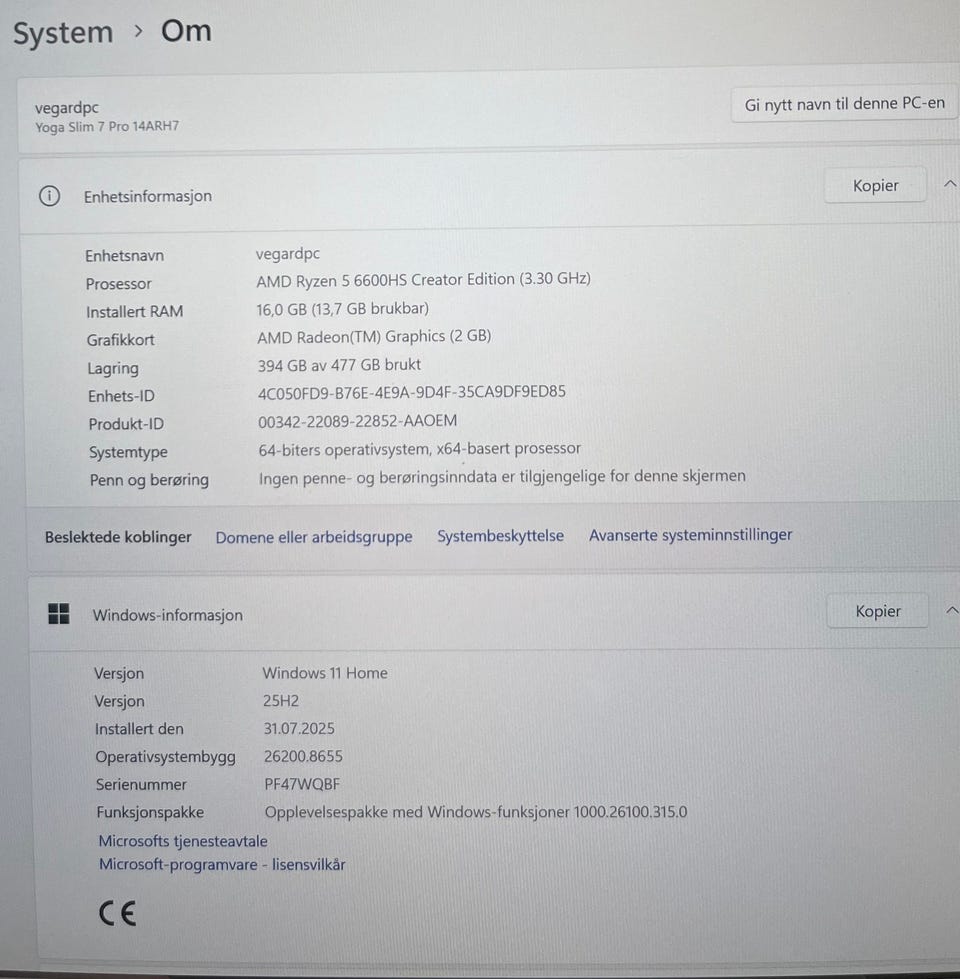
Task: Select the Serienummer value PF47WQBF
Action: [302, 784]
